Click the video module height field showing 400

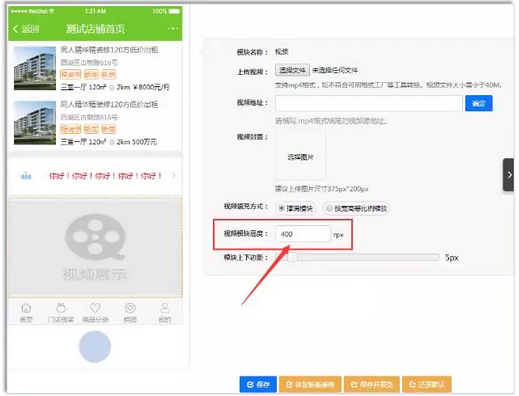pyautogui.click(x=303, y=234)
